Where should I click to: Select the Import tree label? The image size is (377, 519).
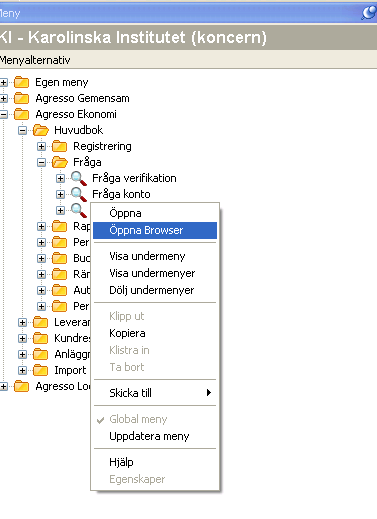[70, 370]
